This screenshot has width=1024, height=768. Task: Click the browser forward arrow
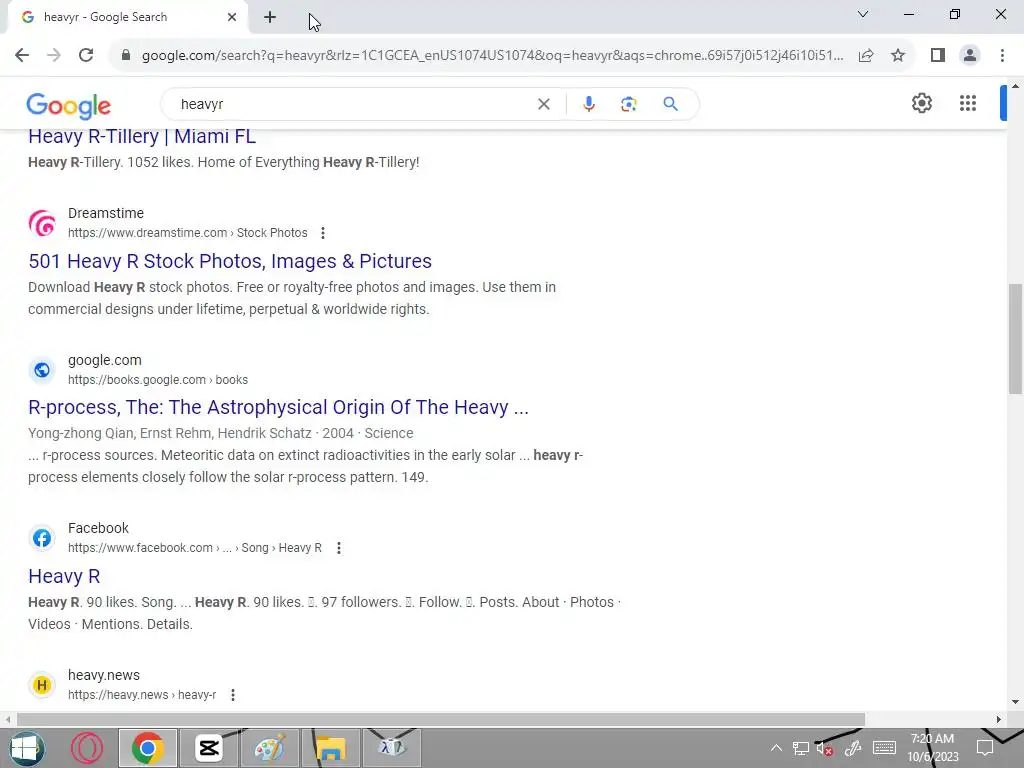[x=54, y=56]
